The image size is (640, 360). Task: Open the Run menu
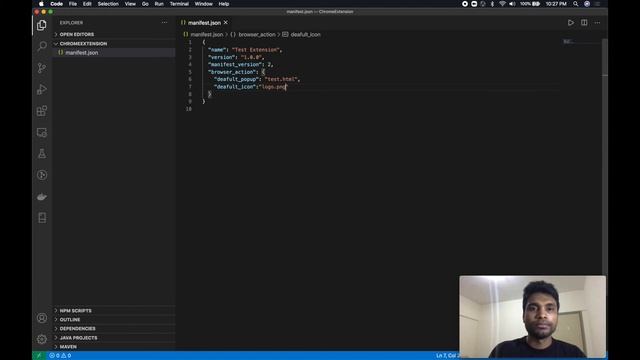[x=159, y=4]
